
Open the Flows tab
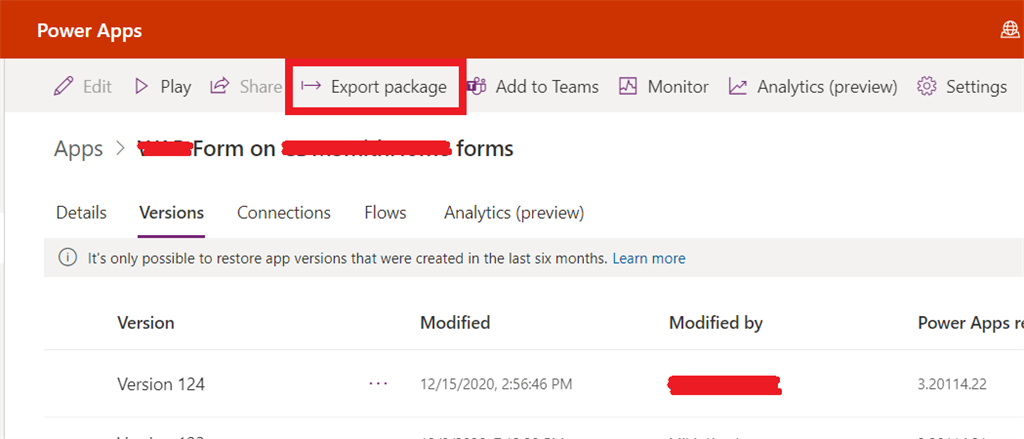click(x=385, y=213)
